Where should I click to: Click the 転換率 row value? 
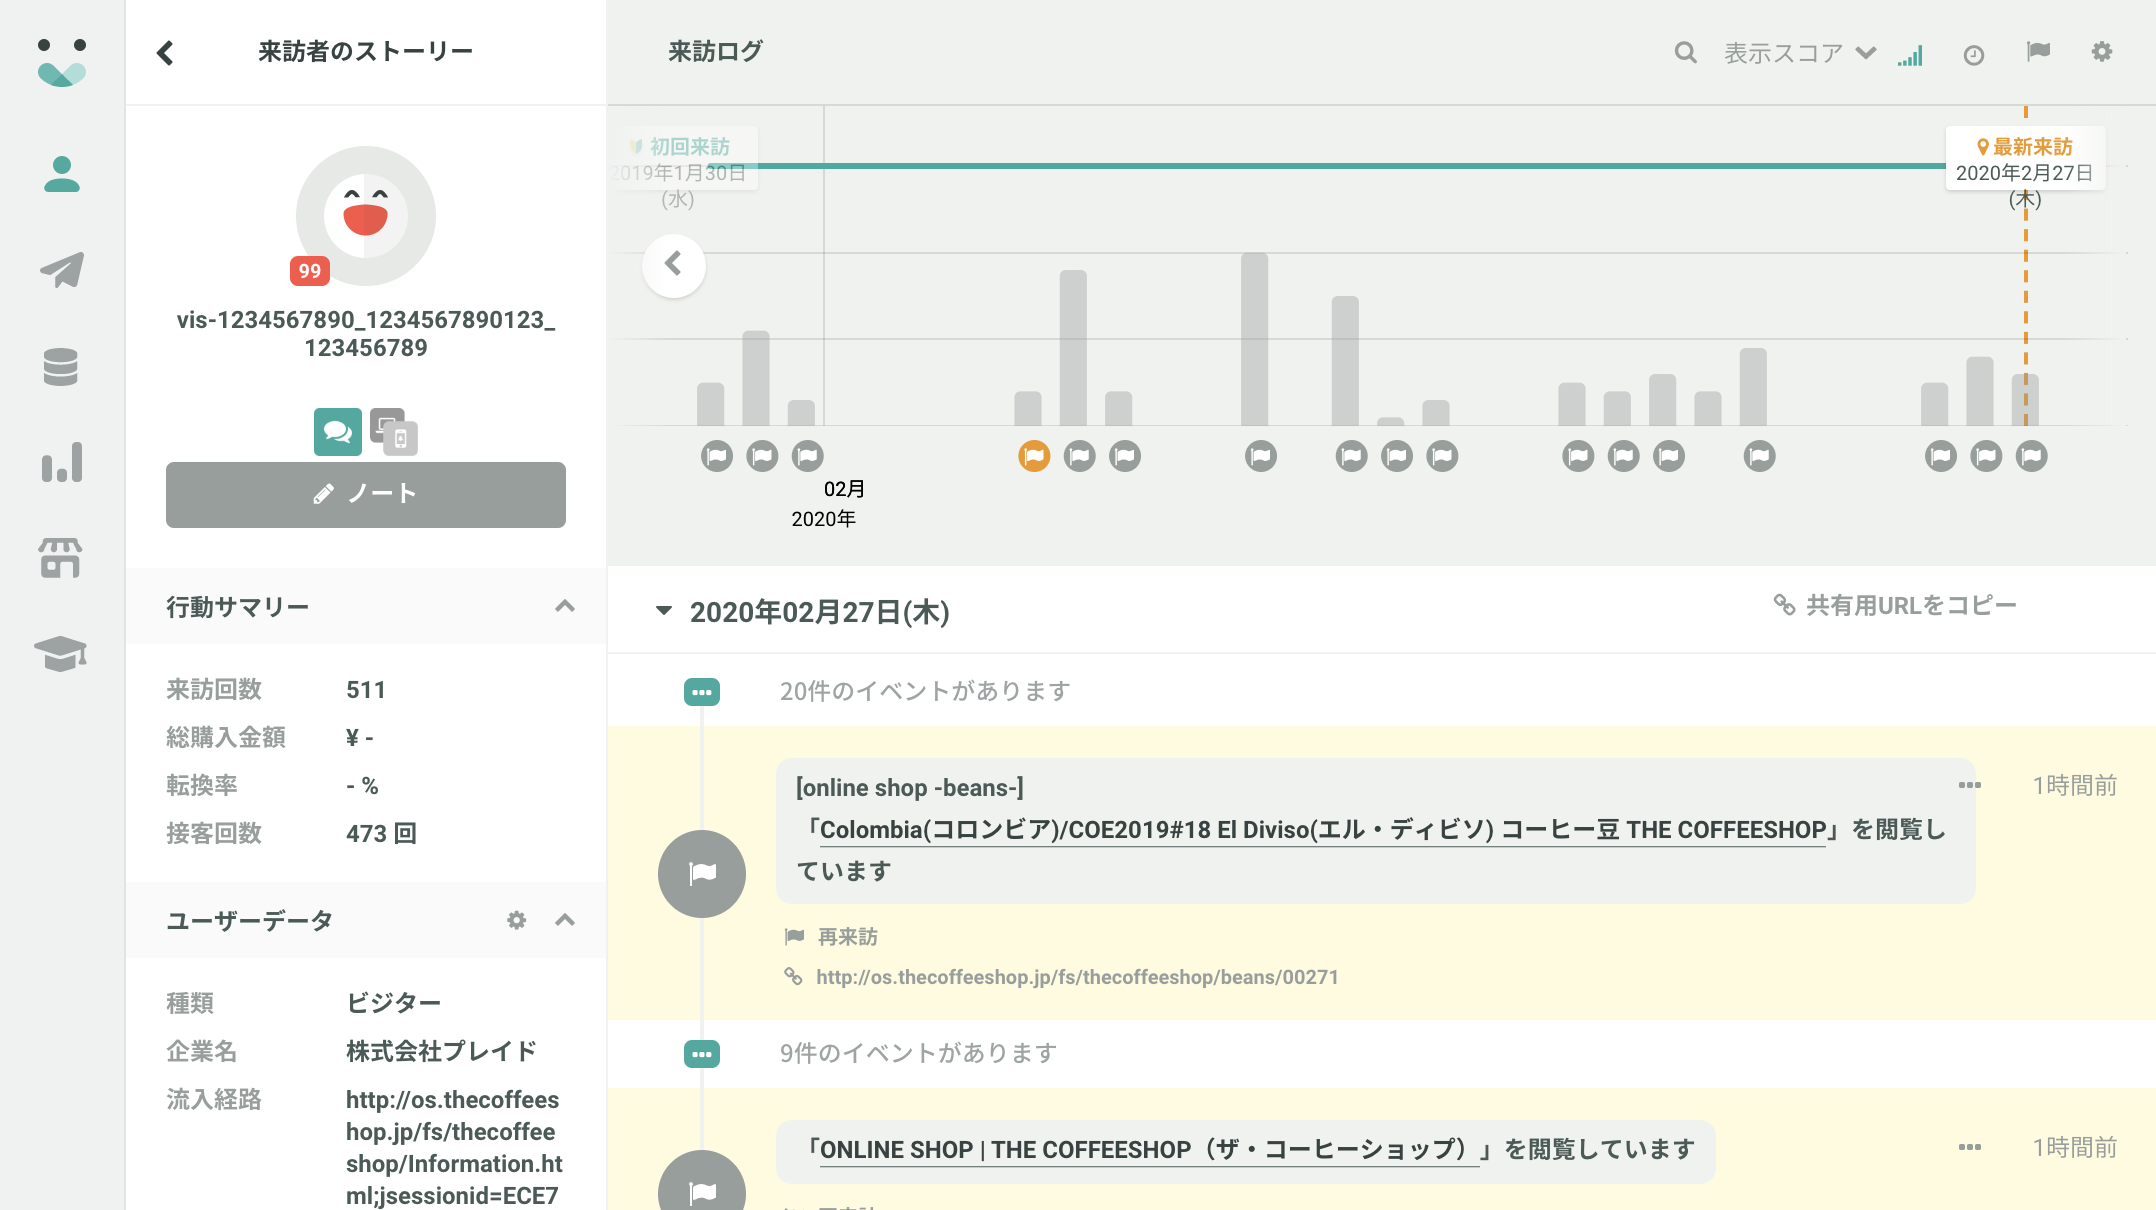363,786
